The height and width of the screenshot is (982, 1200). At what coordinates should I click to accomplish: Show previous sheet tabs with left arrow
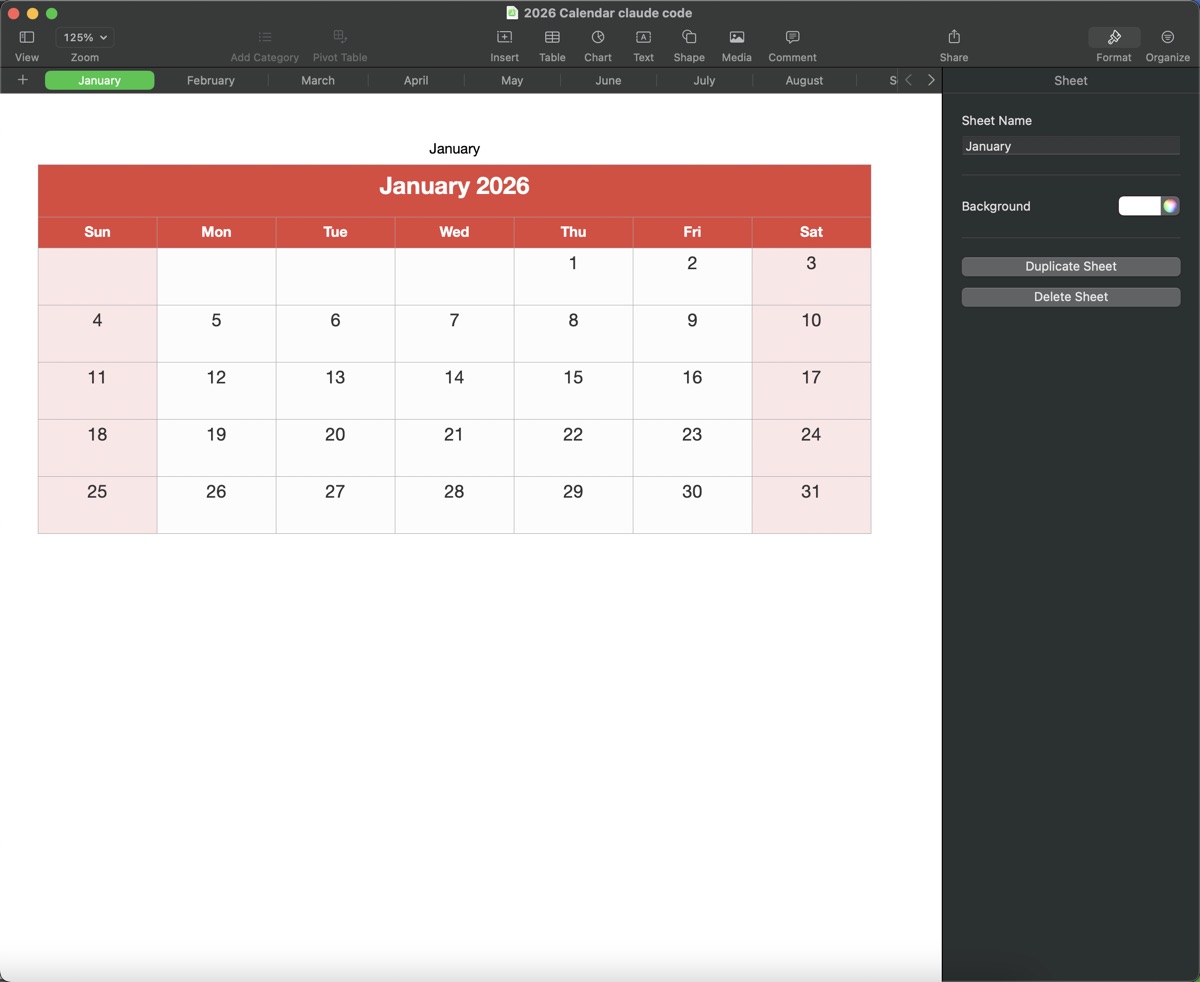(908, 80)
